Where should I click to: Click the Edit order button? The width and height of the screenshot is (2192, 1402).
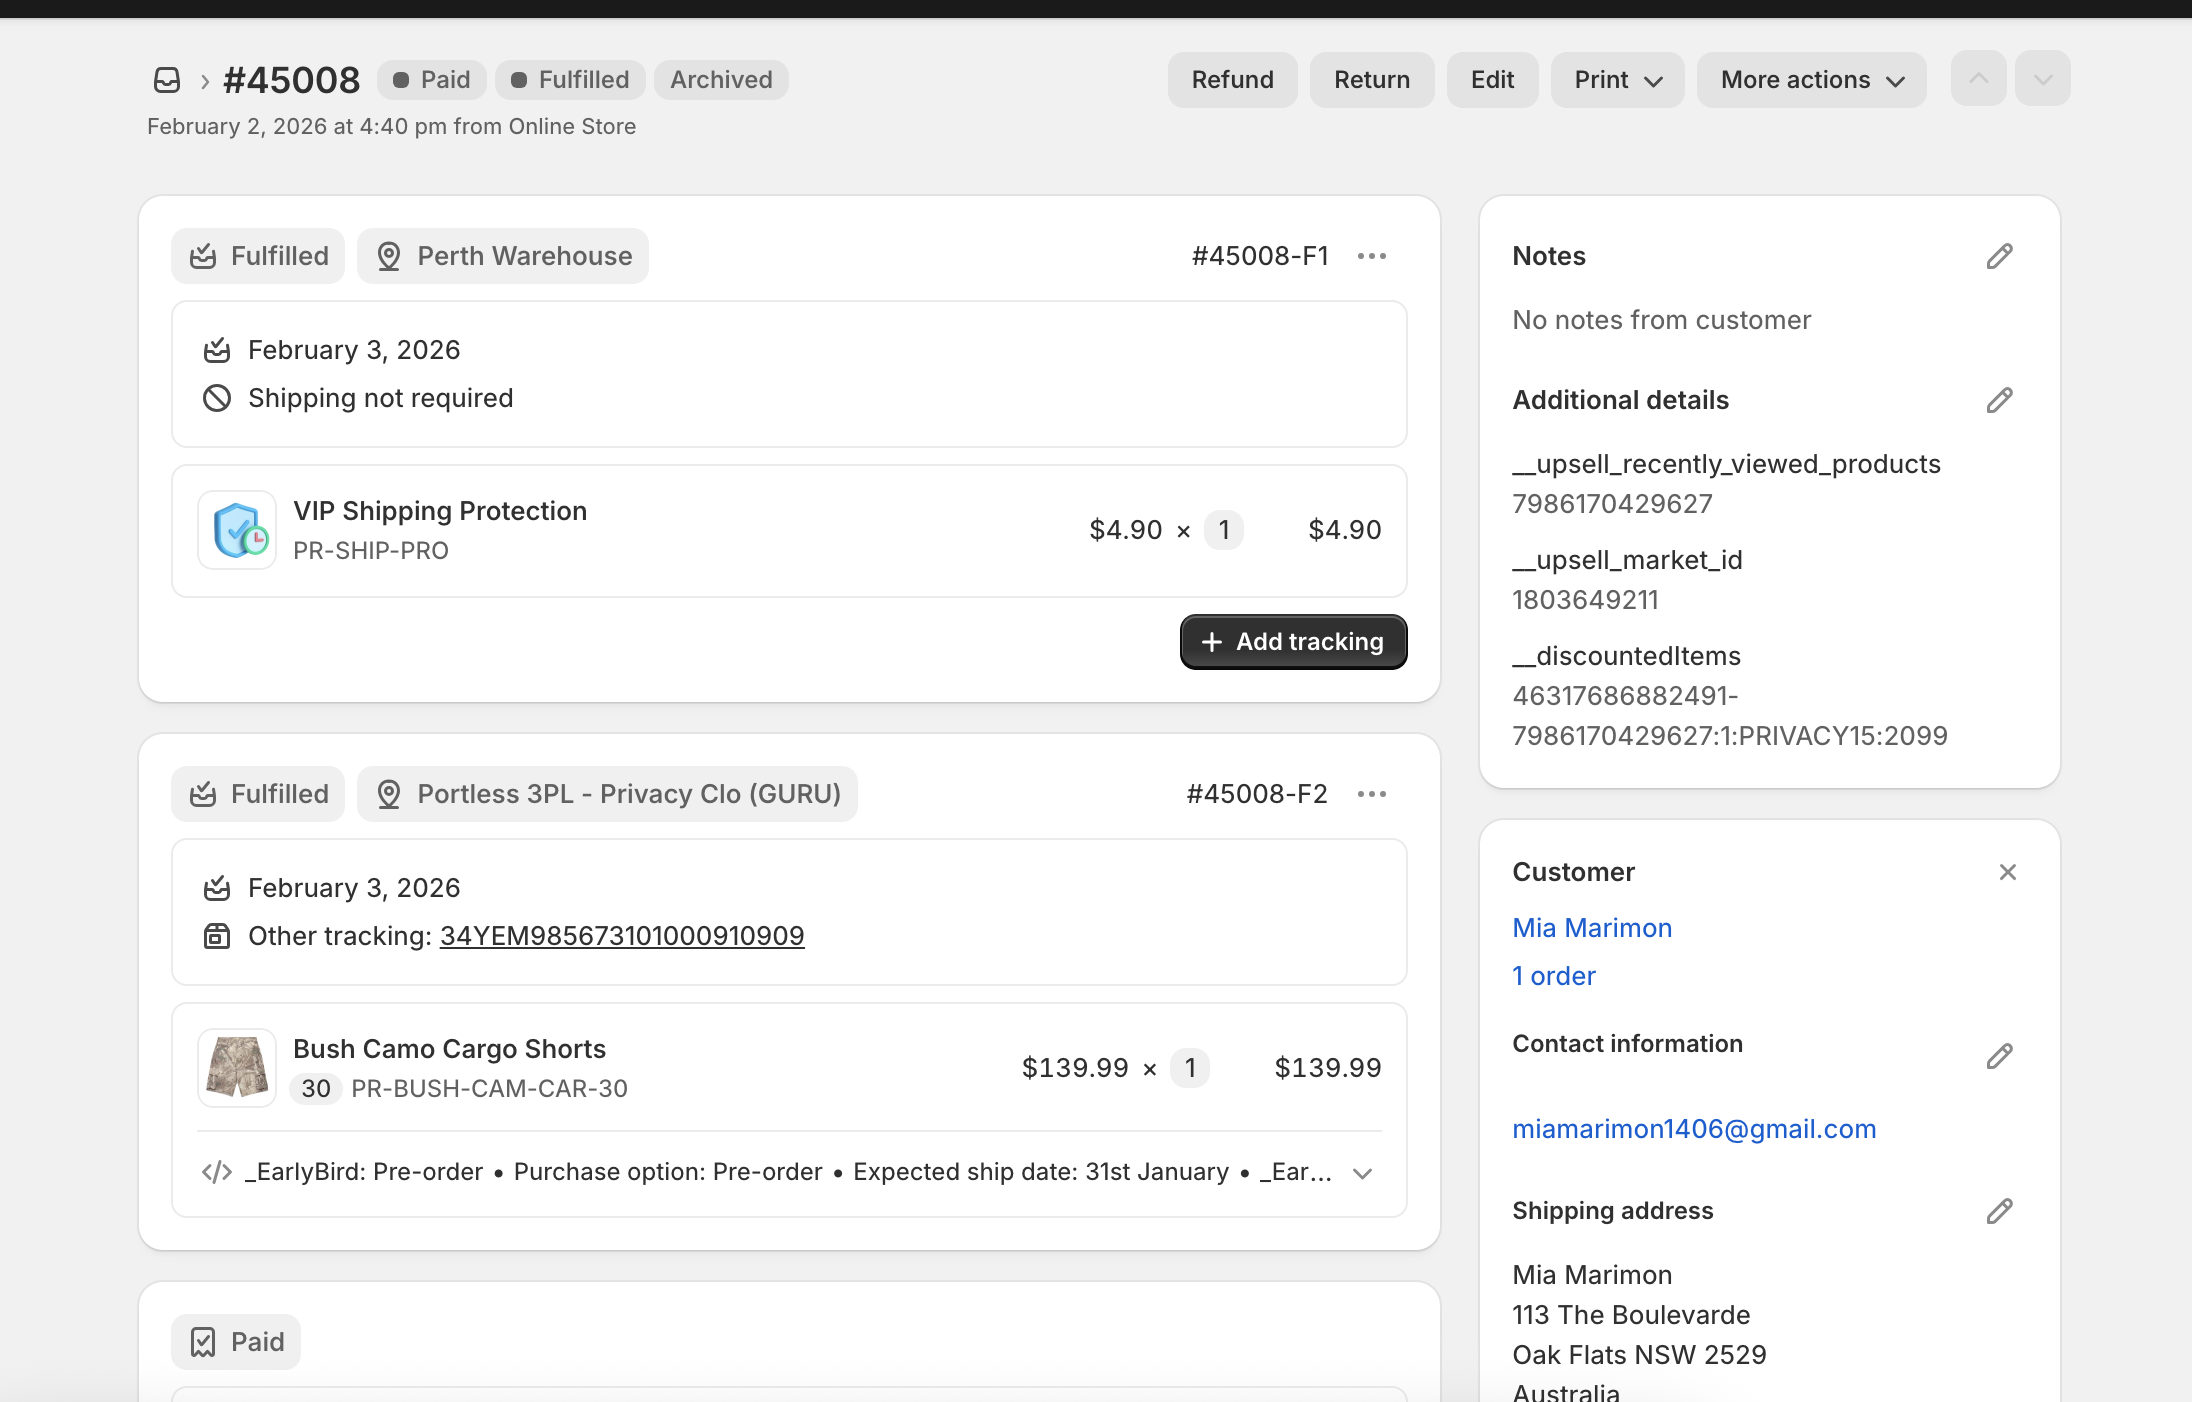coord(1492,80)
